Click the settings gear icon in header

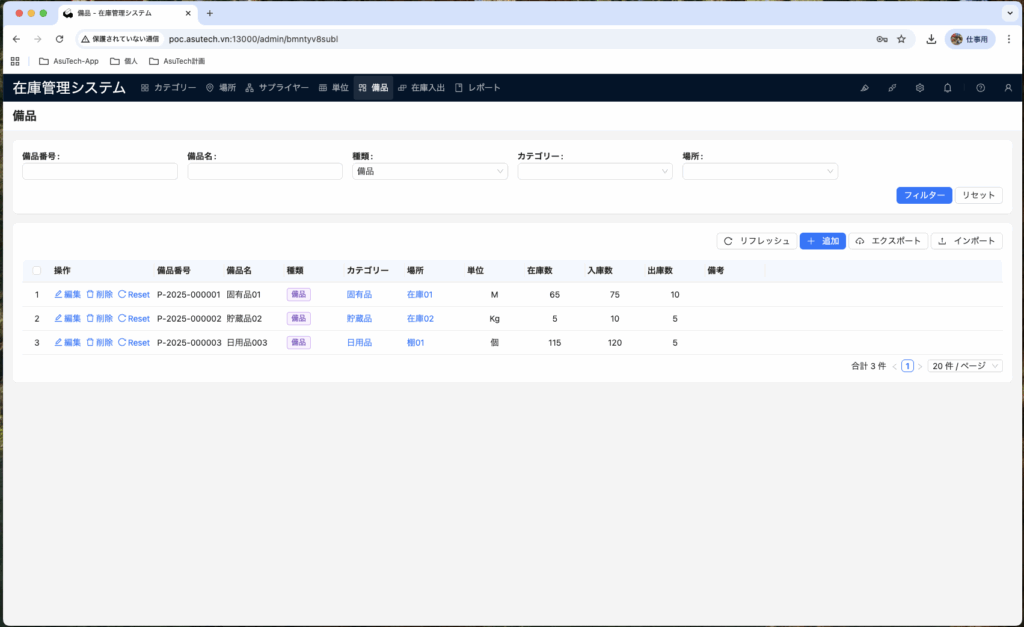[x=919, y=88]
